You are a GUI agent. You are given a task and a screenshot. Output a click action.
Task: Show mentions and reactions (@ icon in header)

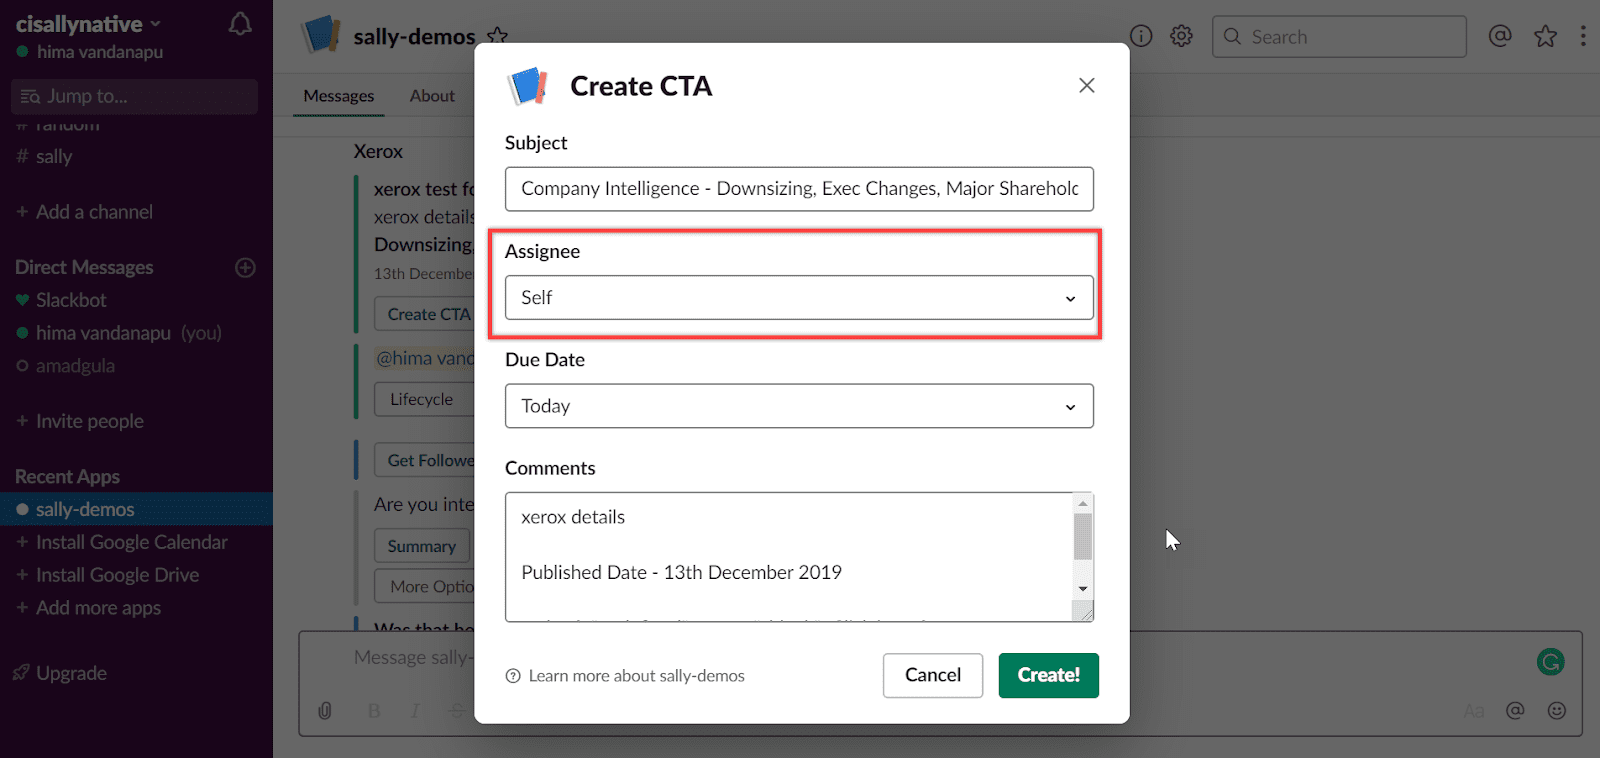(x=1500, y=36)
